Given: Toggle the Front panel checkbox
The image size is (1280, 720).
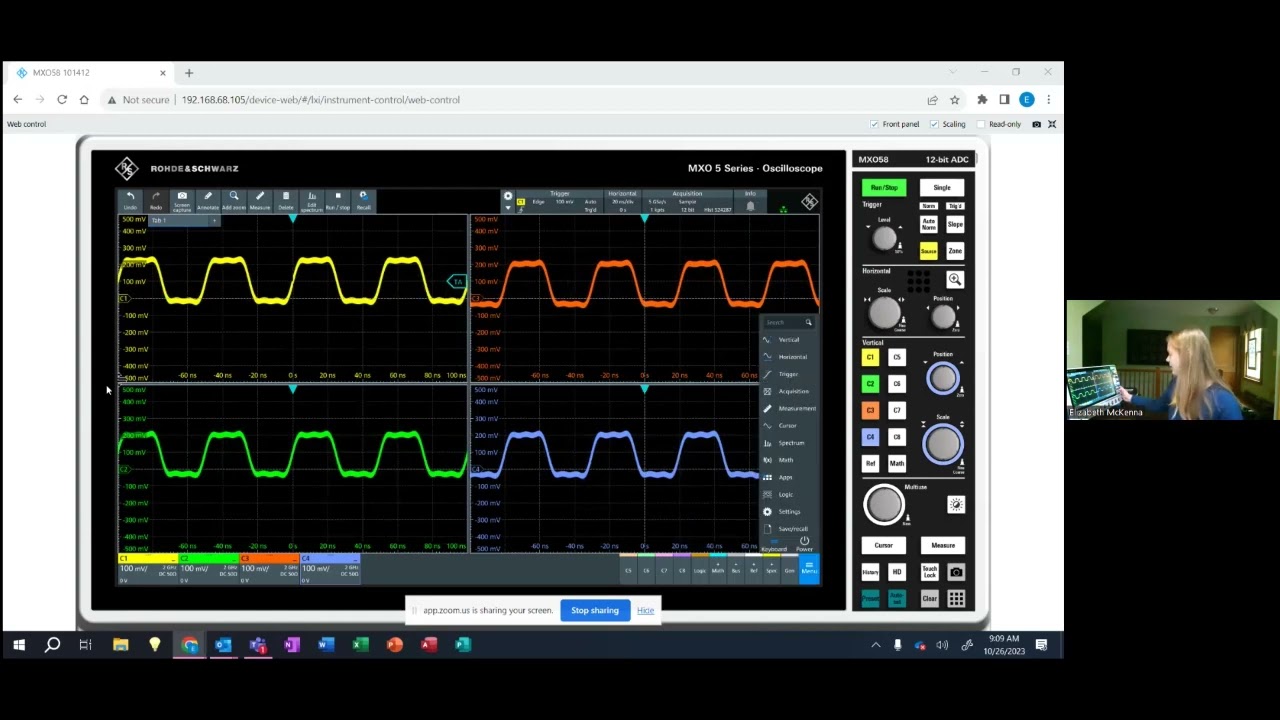Looking at the screenshot, I should tap(875, 124).
